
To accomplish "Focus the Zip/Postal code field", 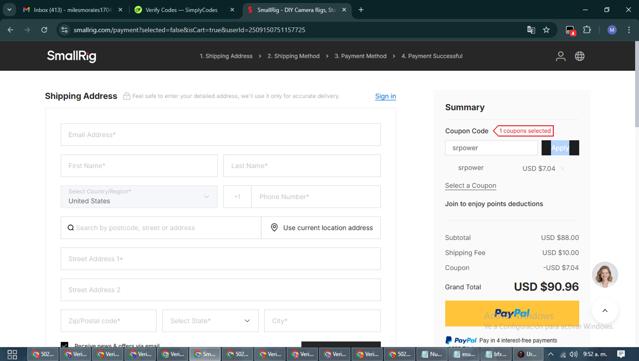I will coord(108,321).
